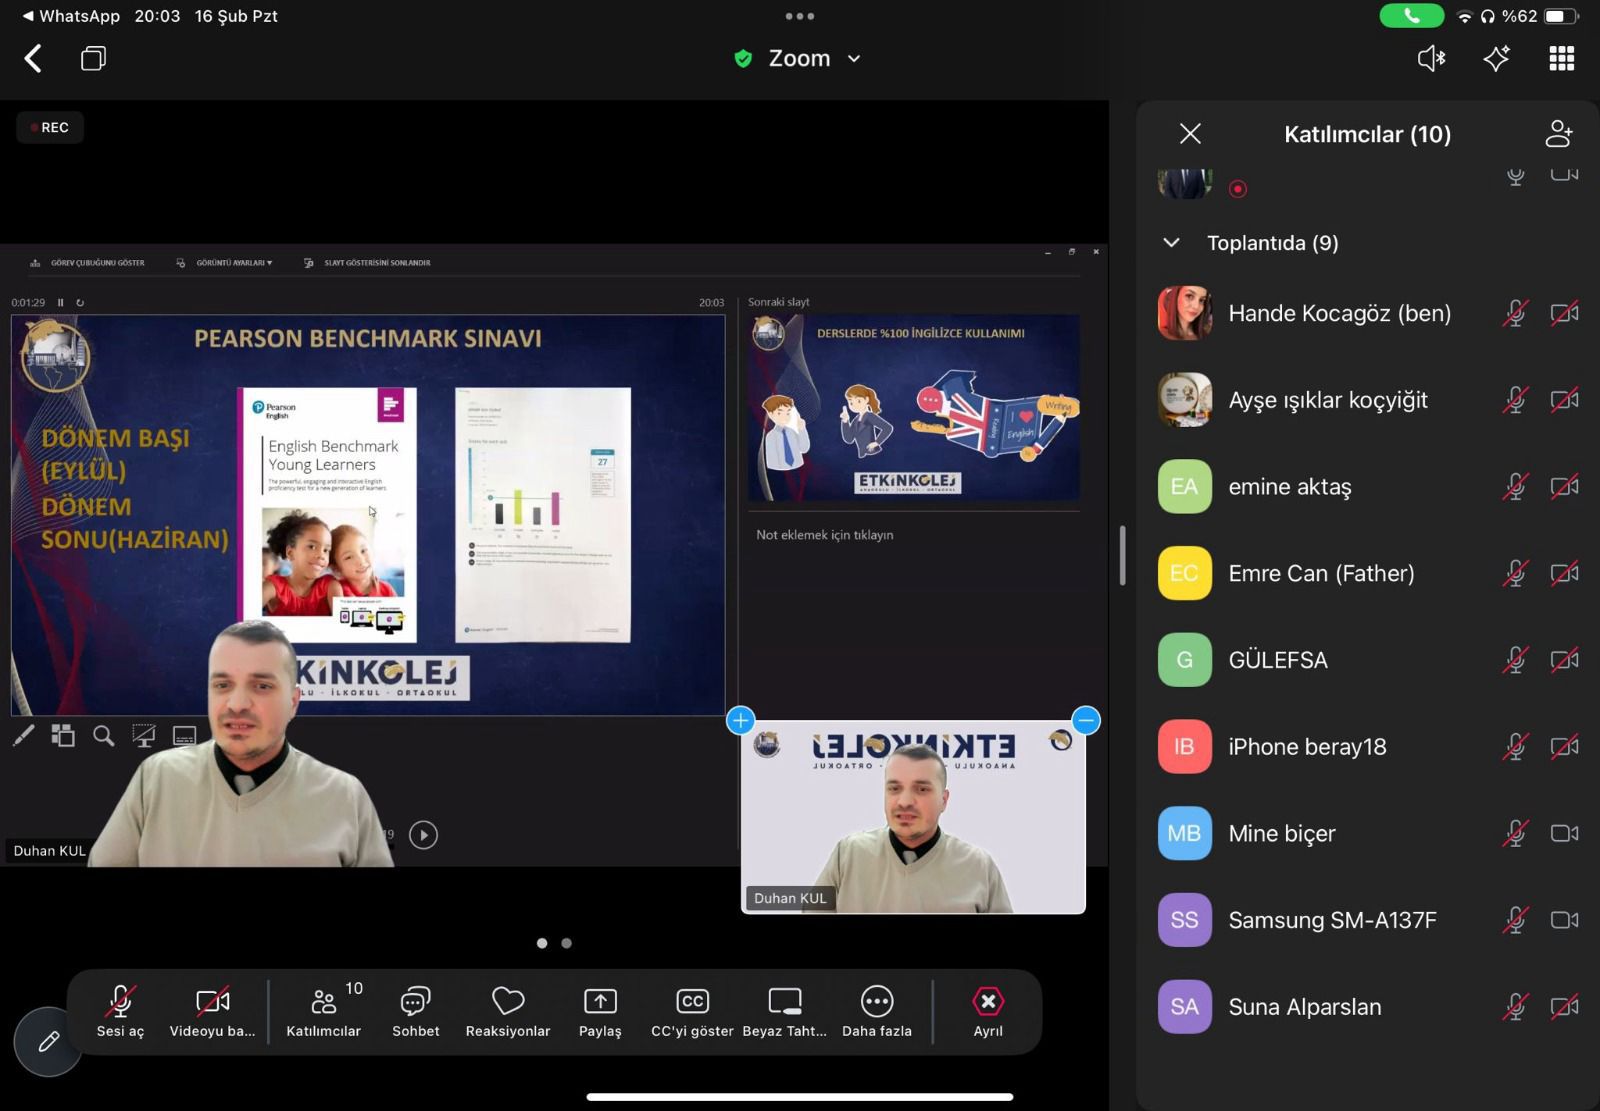
Task: Toggle Mine biçer's microphone icon
Action: point(1515,834)
